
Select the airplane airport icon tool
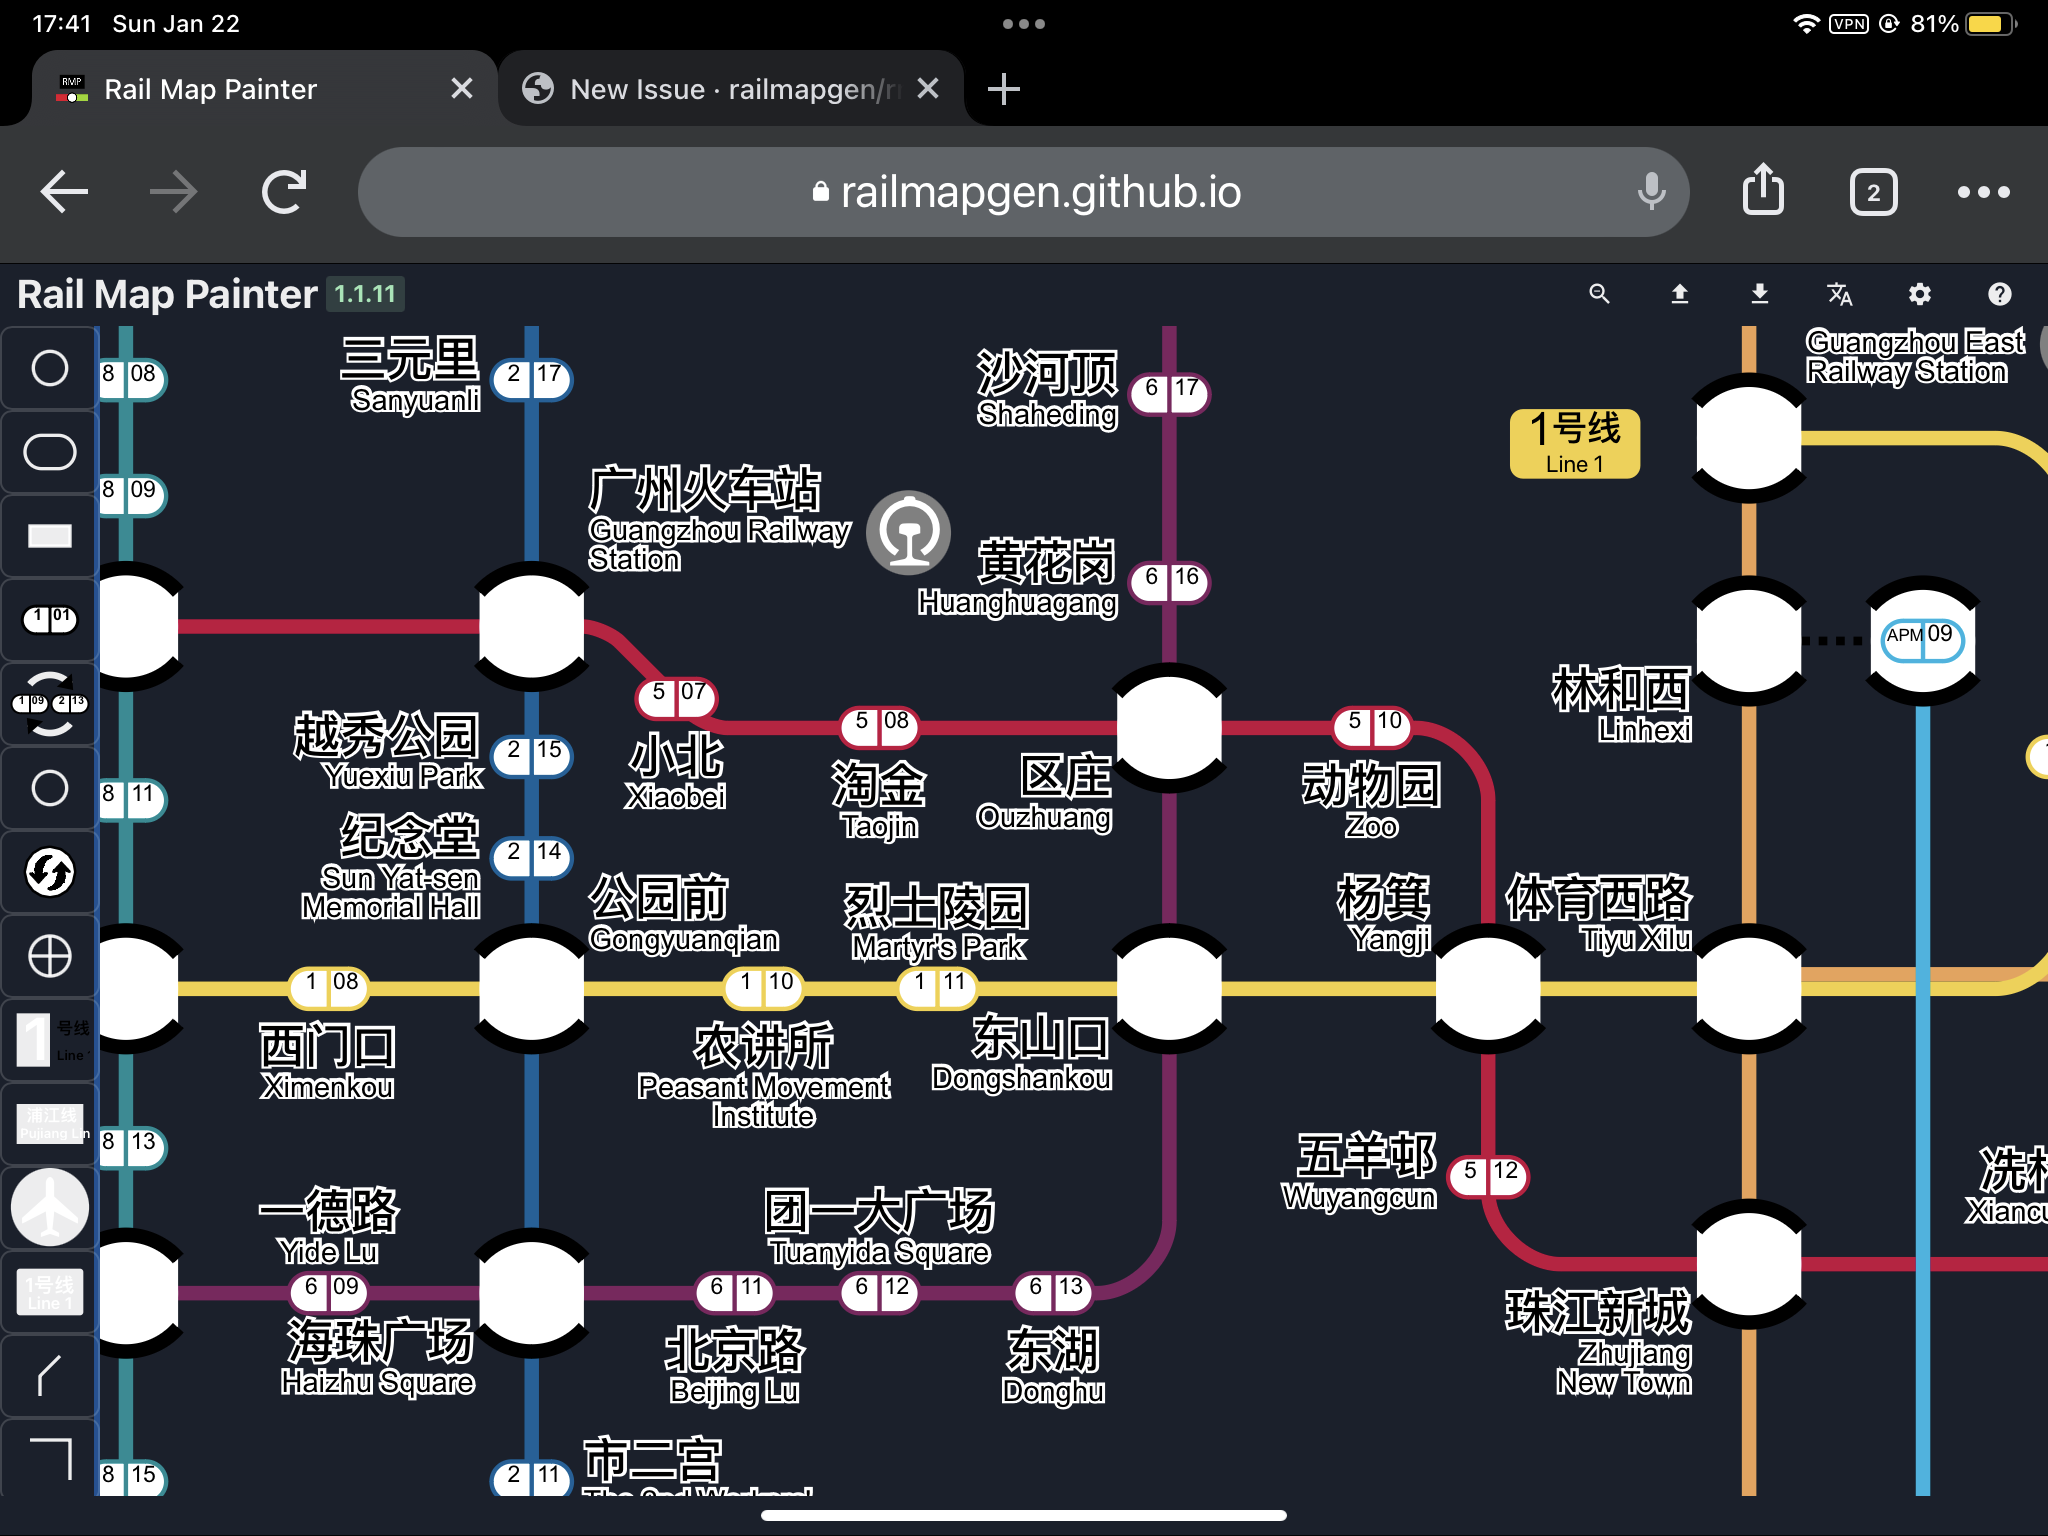click(49, 1208)
